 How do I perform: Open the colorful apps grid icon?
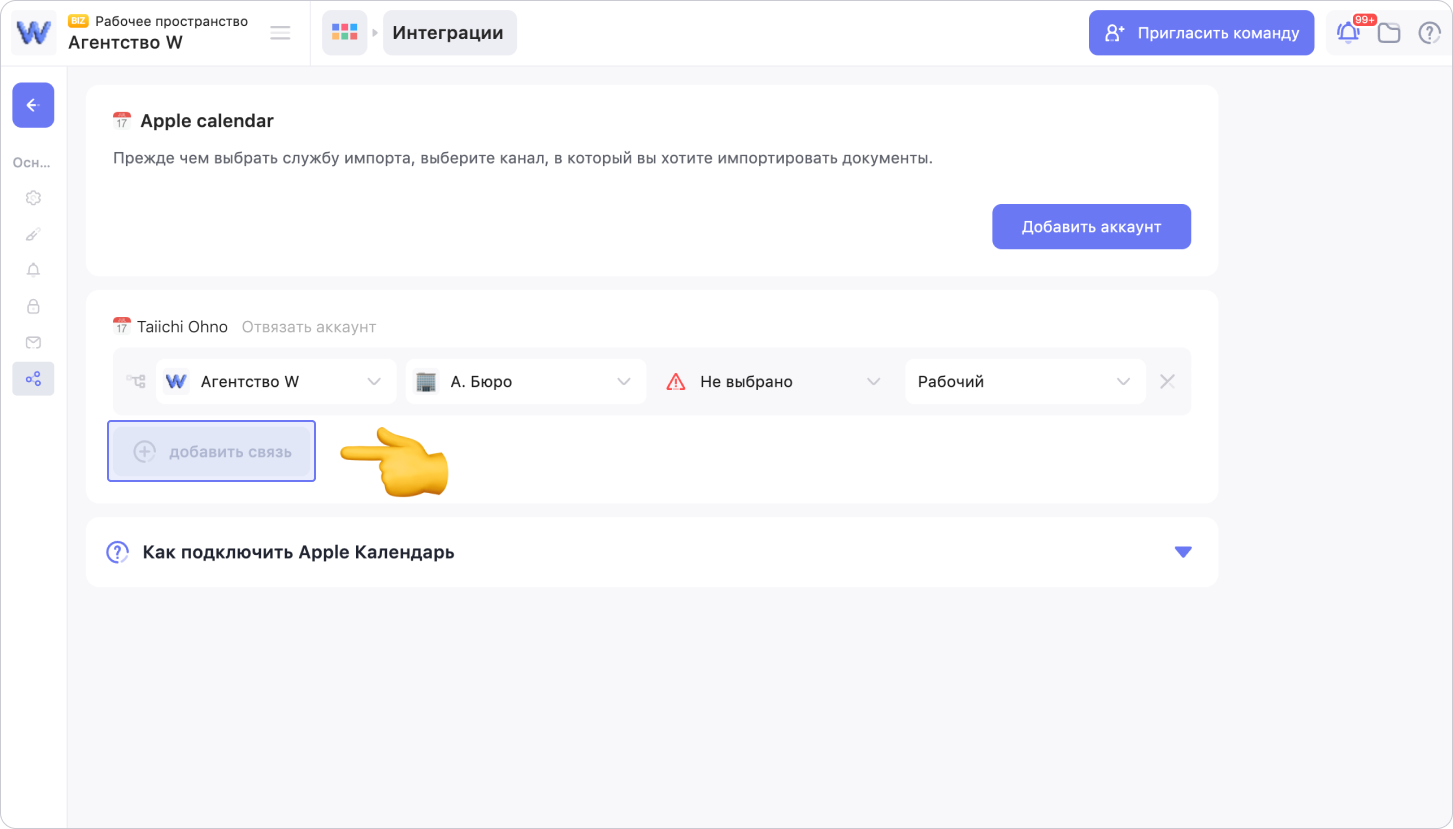(x=344, y=33)
